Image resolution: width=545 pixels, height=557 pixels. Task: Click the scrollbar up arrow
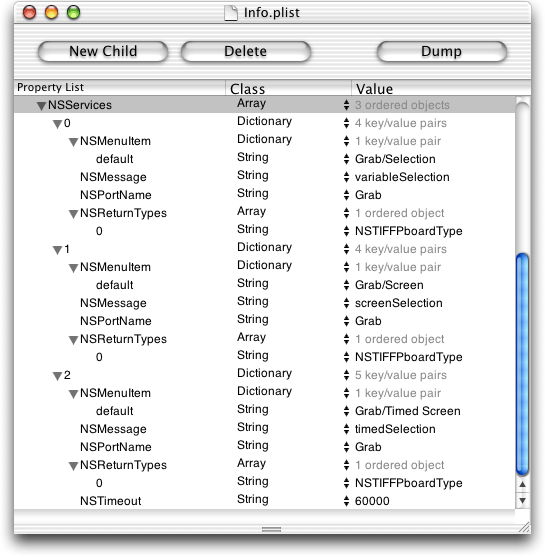522,484
